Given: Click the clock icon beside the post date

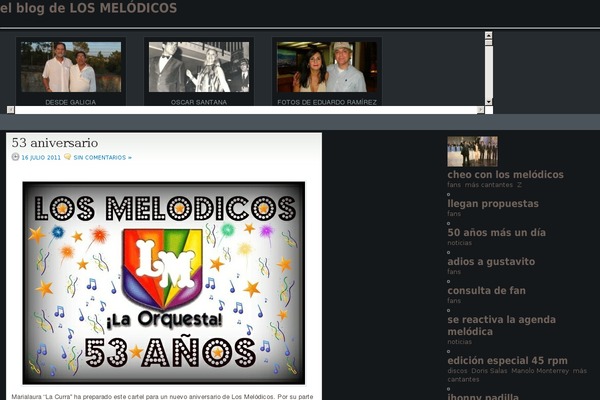Looking at the screenshot, I should click(15, 157).
